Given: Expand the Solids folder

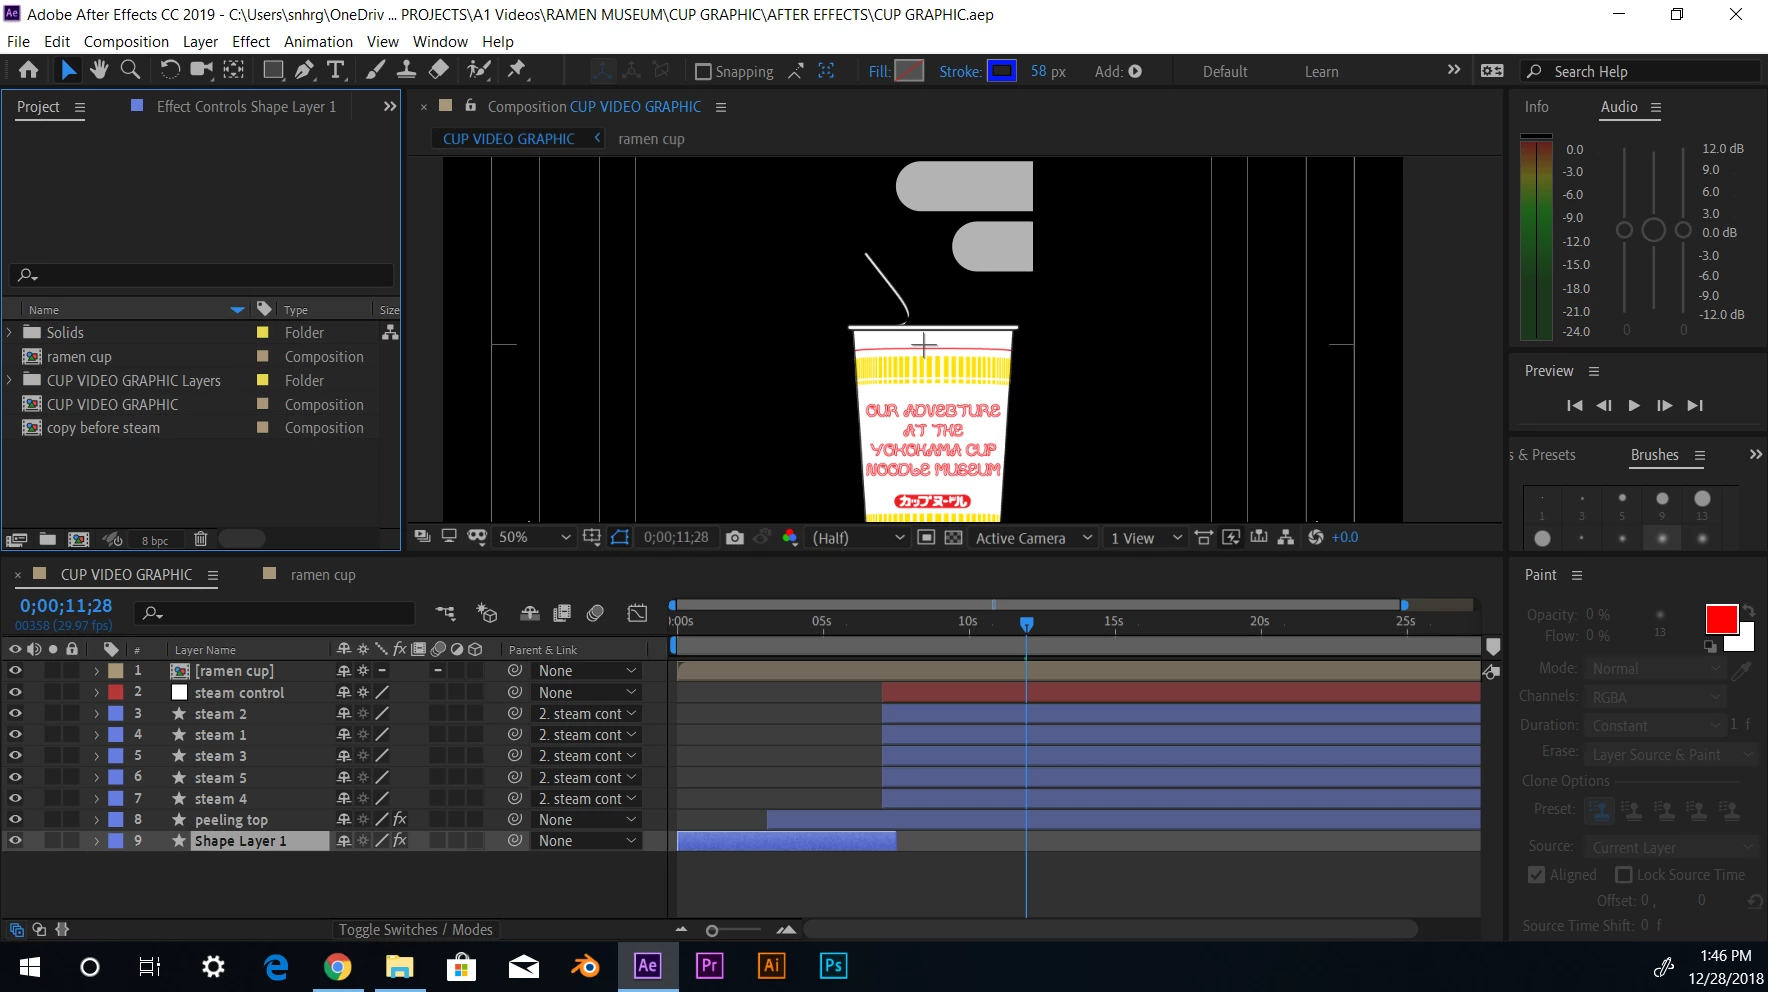Looking at the screenshot, I should pyautogui.click(x=10, y=332).
